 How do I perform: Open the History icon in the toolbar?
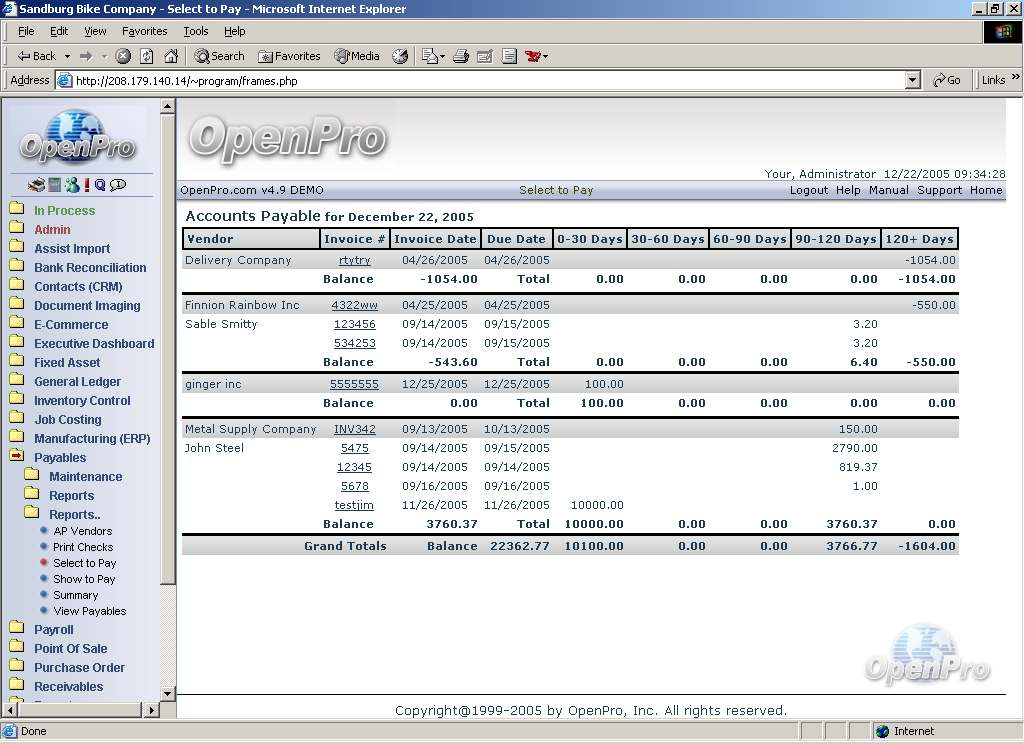[400, 56]
